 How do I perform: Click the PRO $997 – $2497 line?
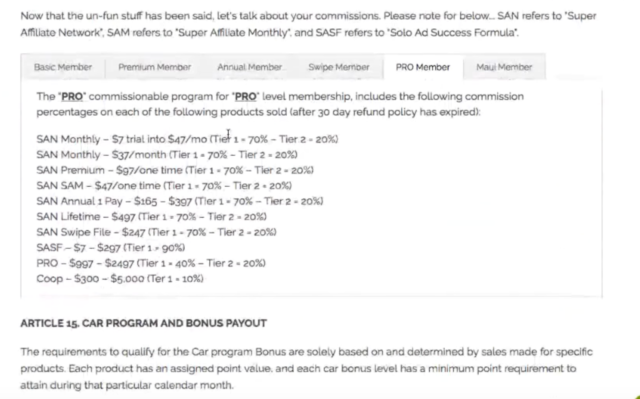(x=151, y=263)
